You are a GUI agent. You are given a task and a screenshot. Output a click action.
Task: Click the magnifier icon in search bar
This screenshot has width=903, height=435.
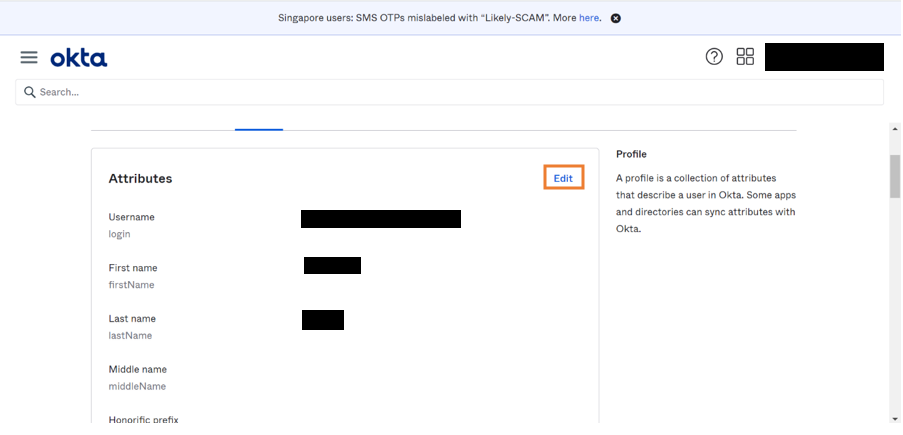point(30,92)
